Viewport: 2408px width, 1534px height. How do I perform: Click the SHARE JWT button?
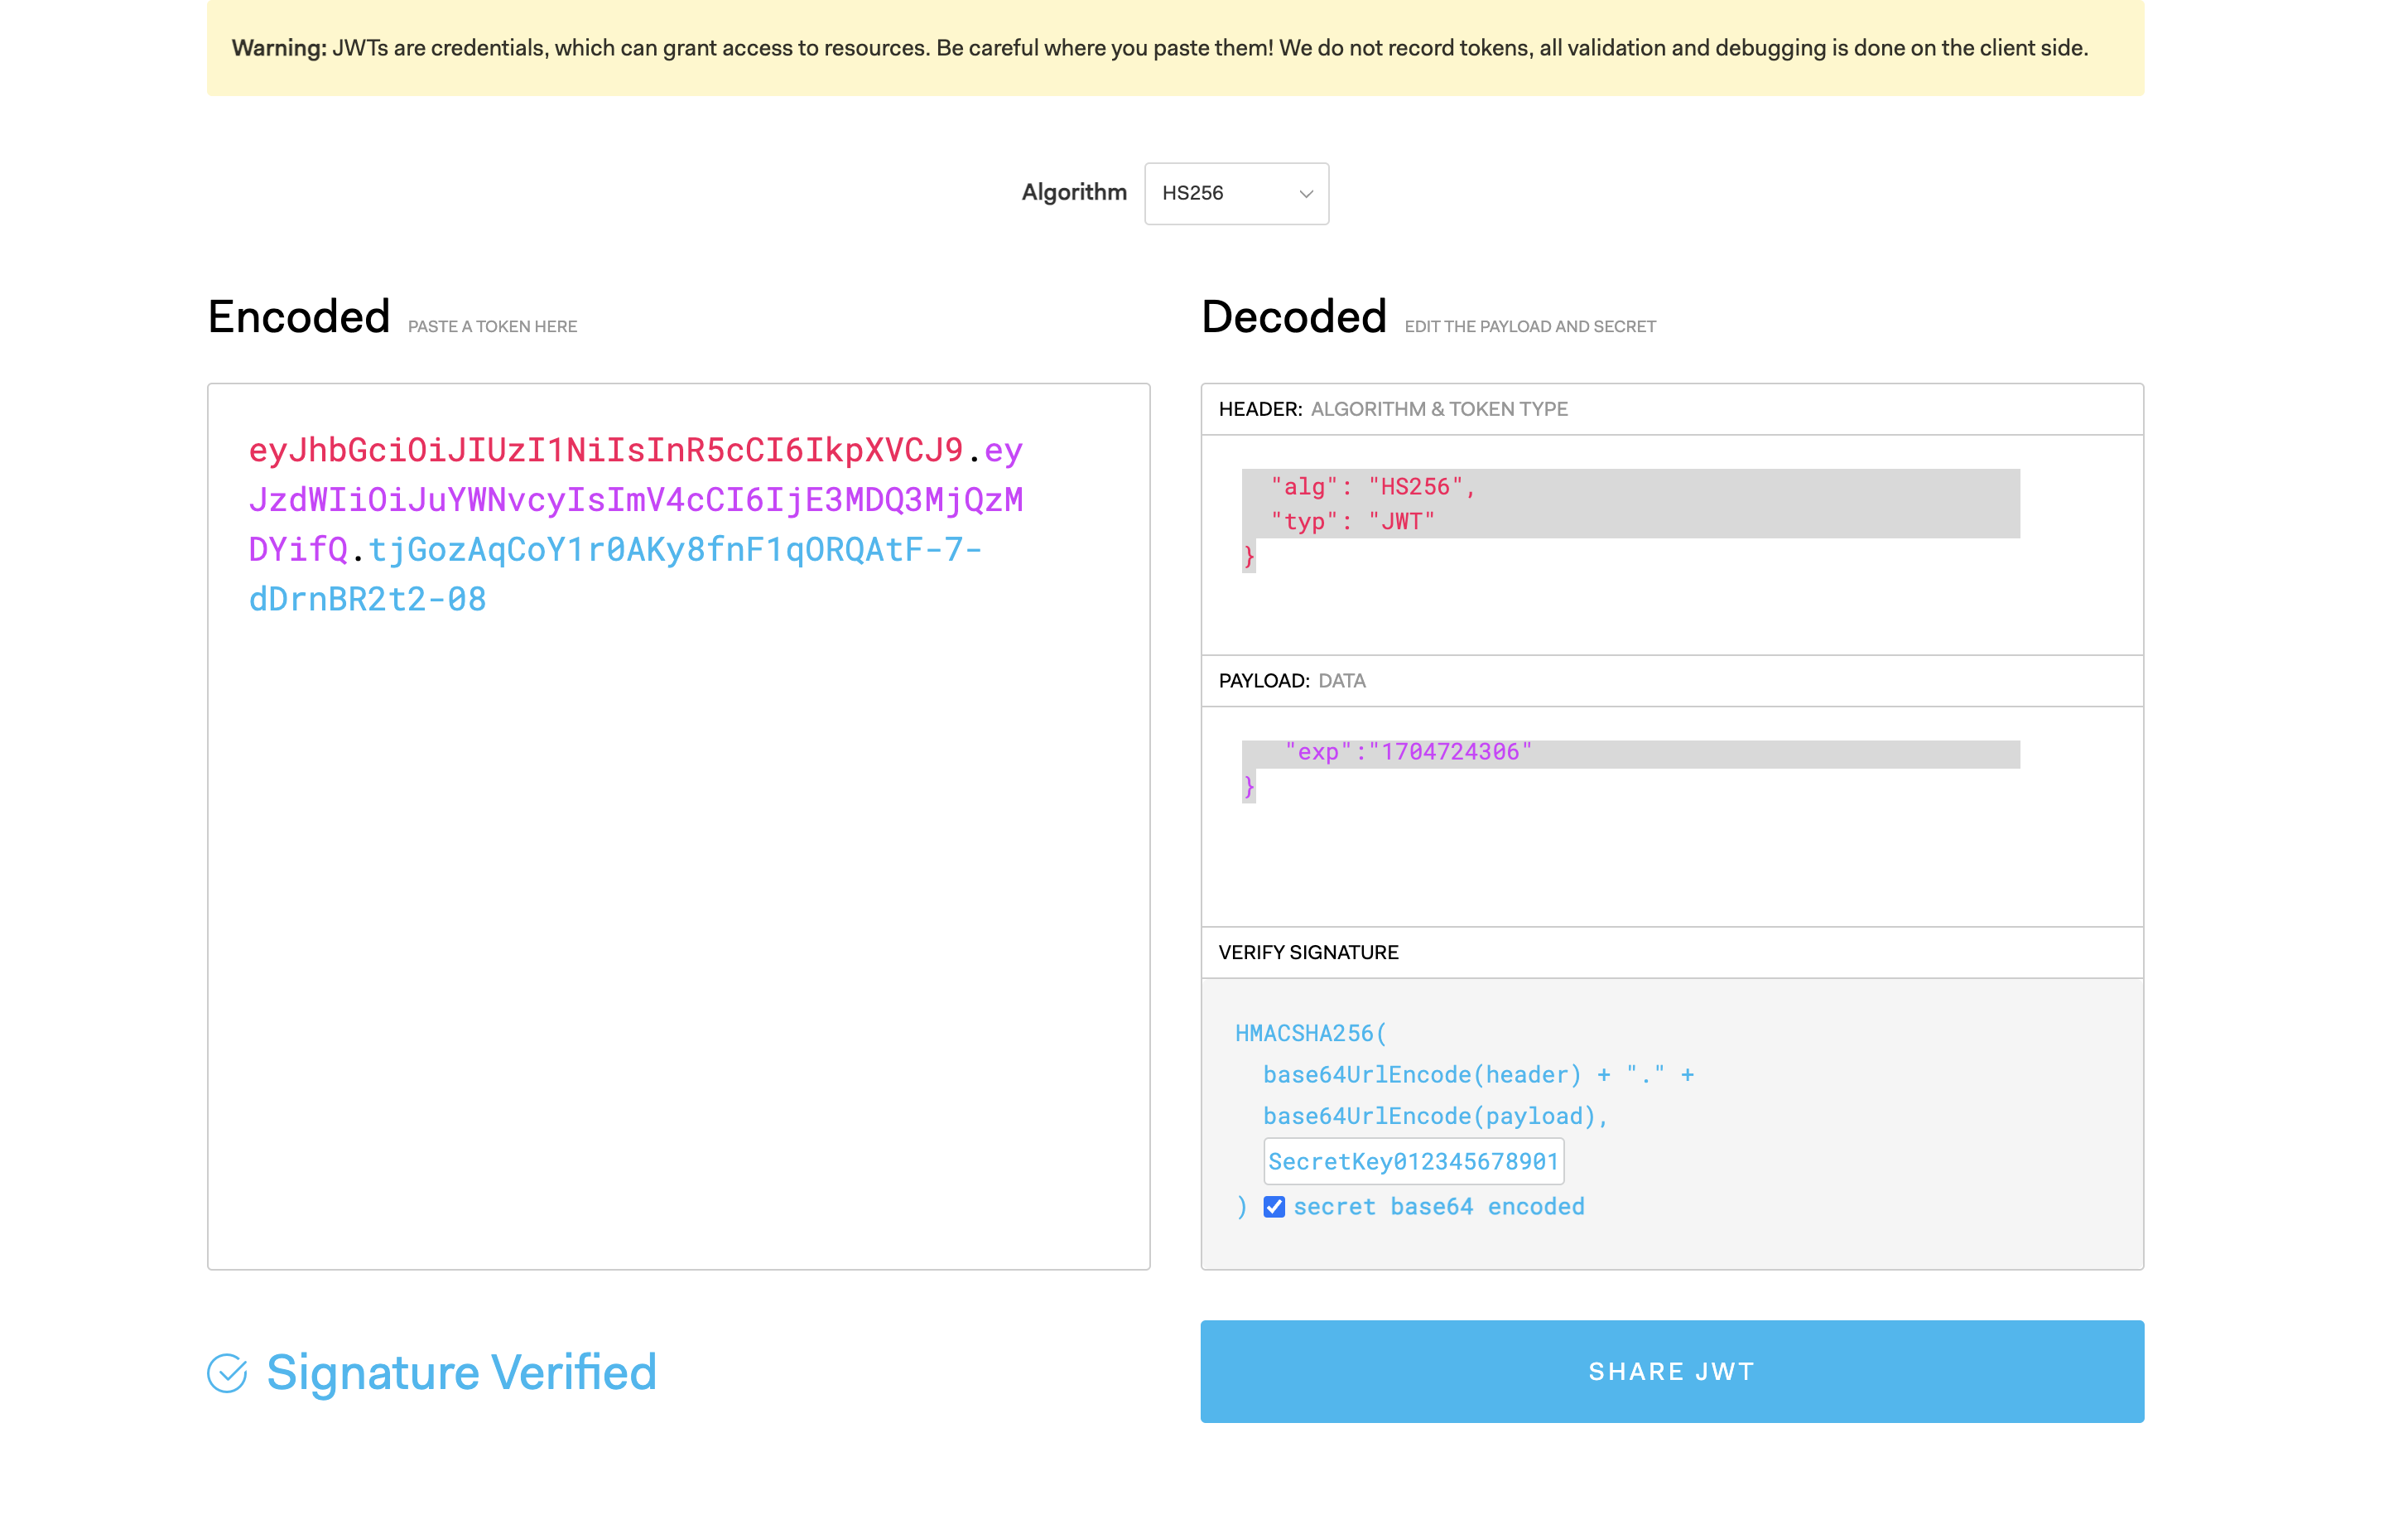1672,1371
